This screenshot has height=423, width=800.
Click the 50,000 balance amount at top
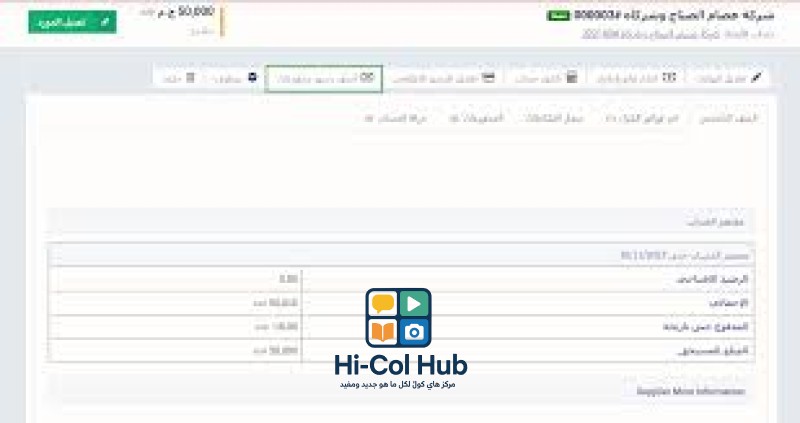point(195,12)
